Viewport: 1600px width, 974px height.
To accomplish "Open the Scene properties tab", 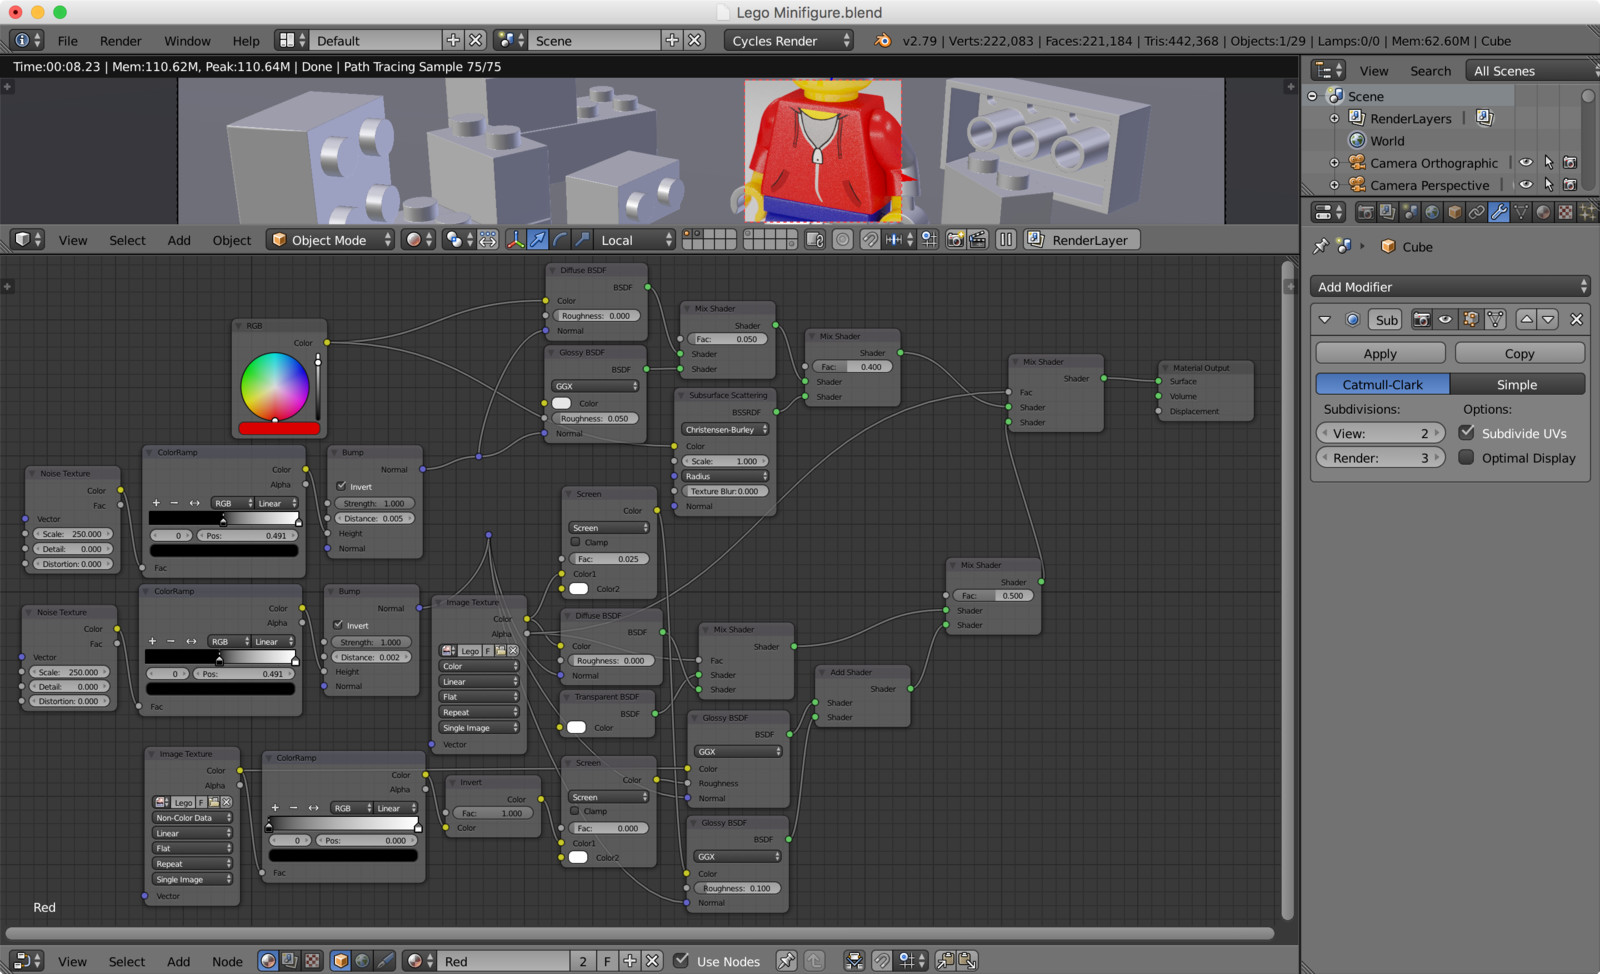I will tap(1410, 212).
